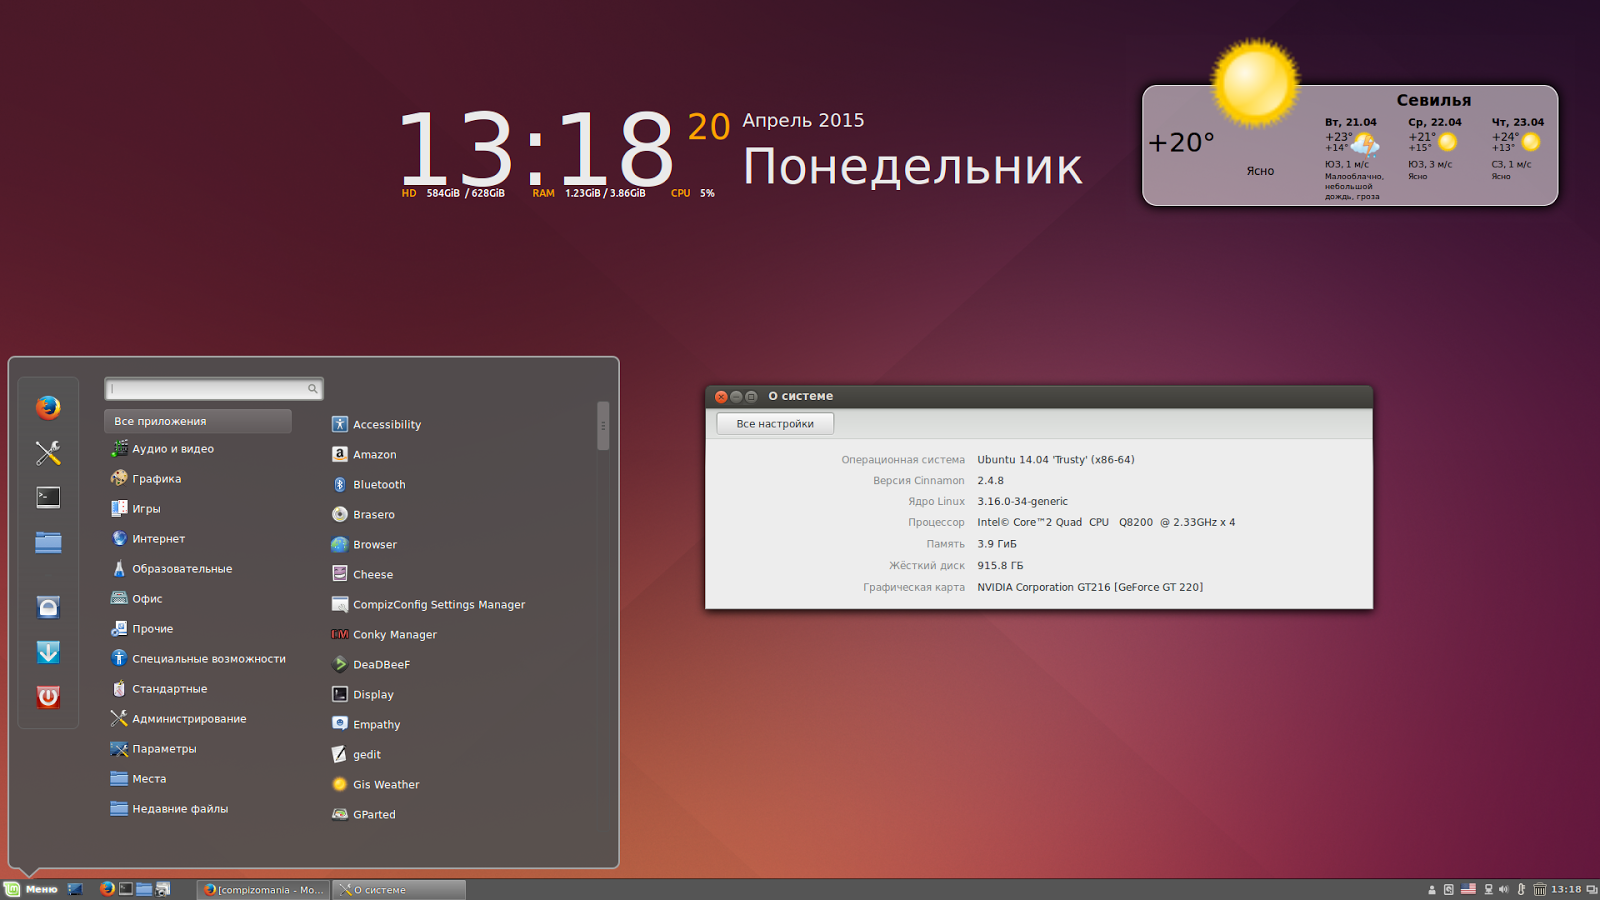Open the Игры category
The height and width of the screenshot is (900, 1600).
(x=136, y=509)
